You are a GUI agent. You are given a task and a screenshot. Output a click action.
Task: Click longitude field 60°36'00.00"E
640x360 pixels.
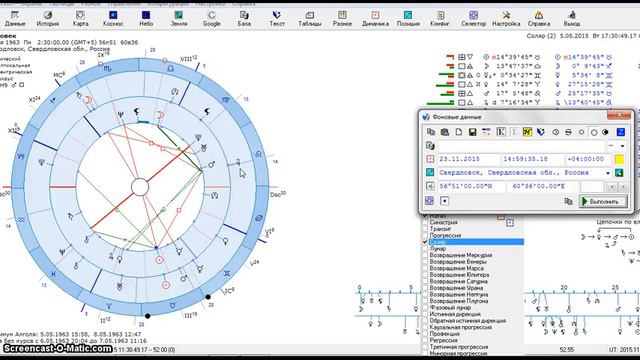(x=542, y=187)
